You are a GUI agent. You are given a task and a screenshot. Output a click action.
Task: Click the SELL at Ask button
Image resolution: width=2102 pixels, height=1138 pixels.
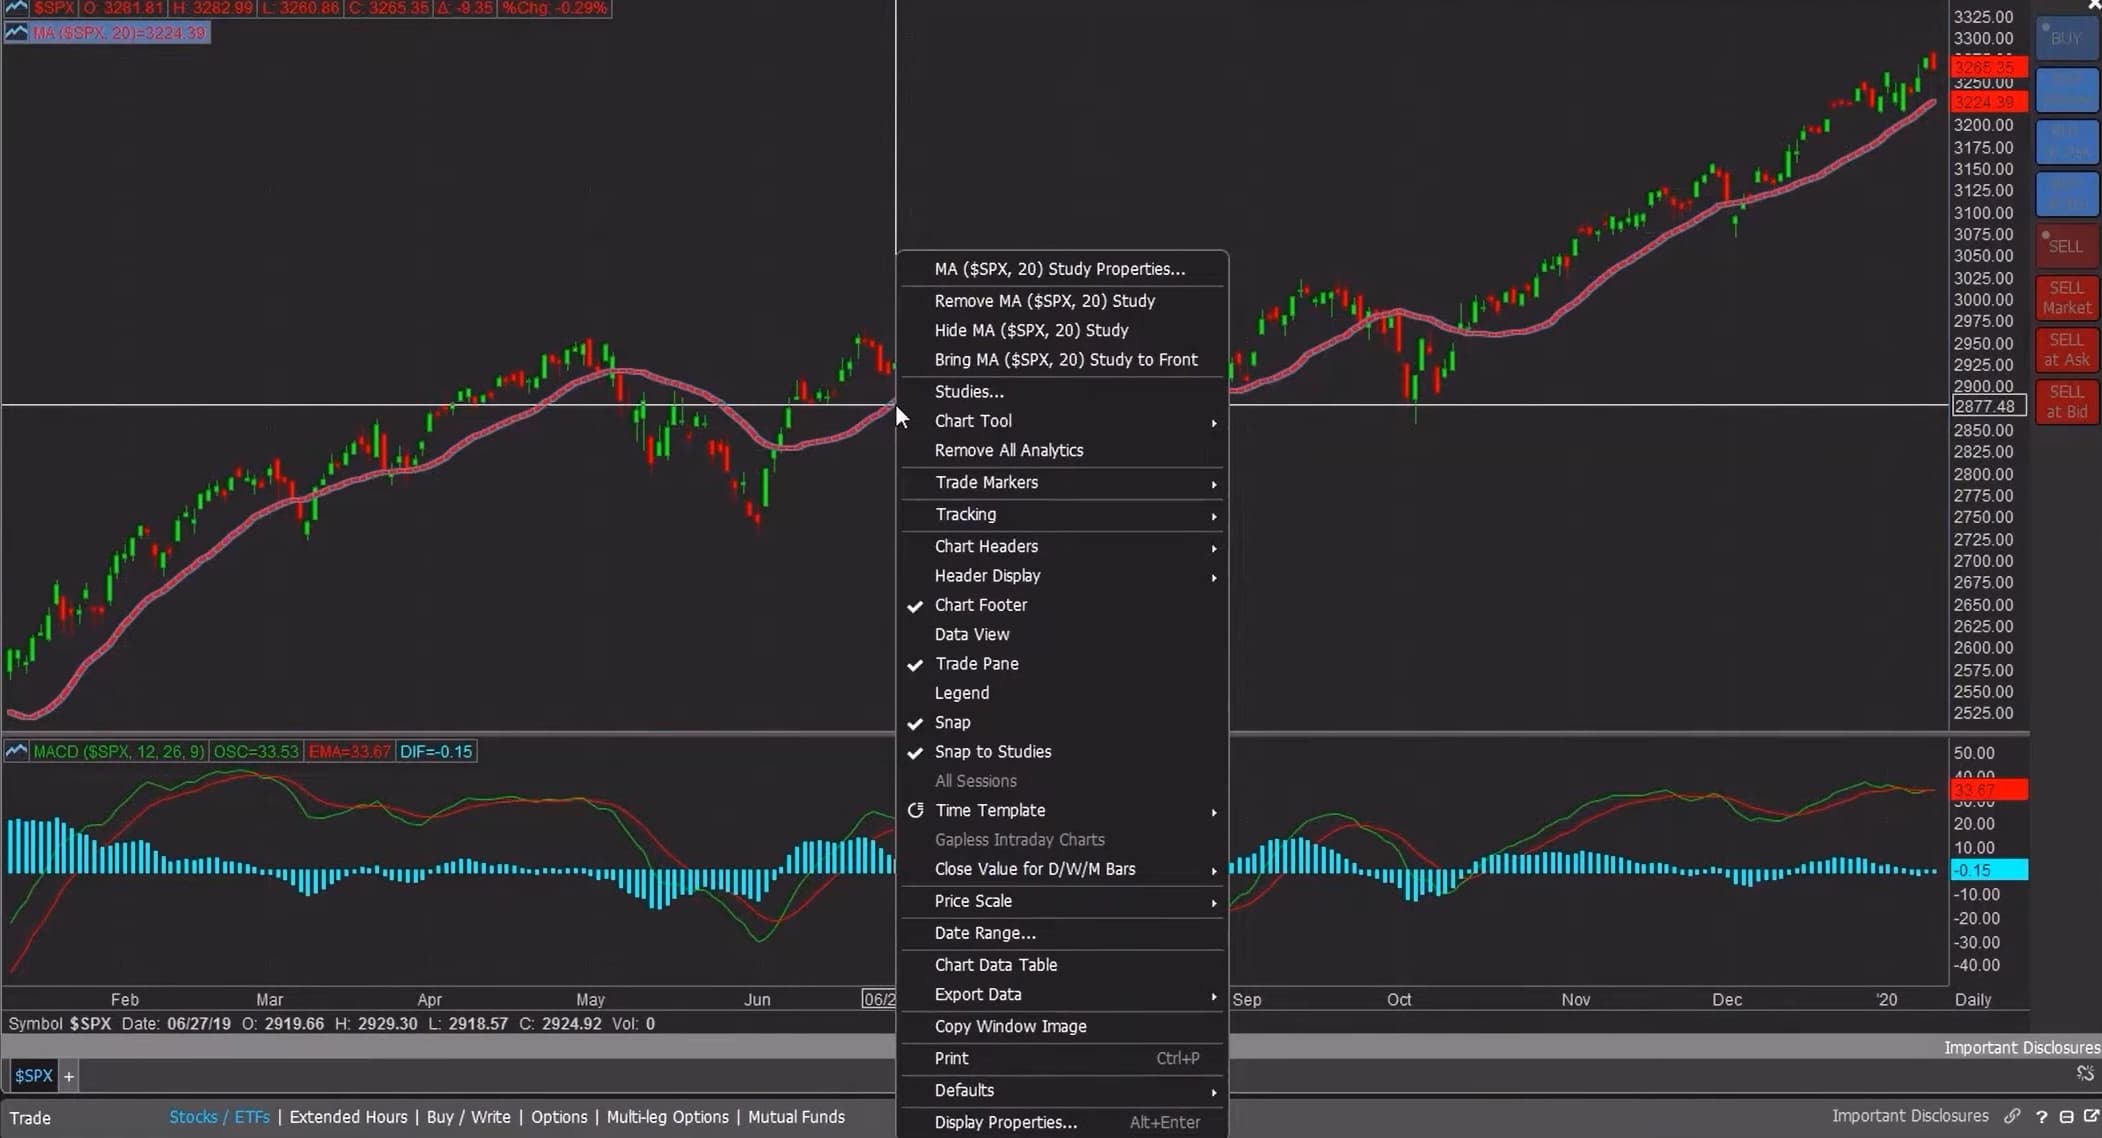pyautogui.click(x=2066, y=350)
